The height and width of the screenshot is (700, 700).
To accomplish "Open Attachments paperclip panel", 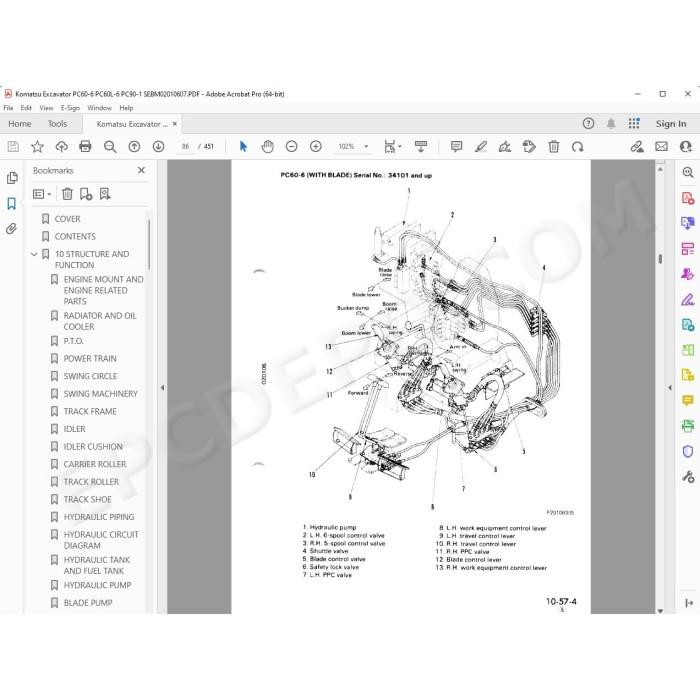I will (x=12, y=229).
